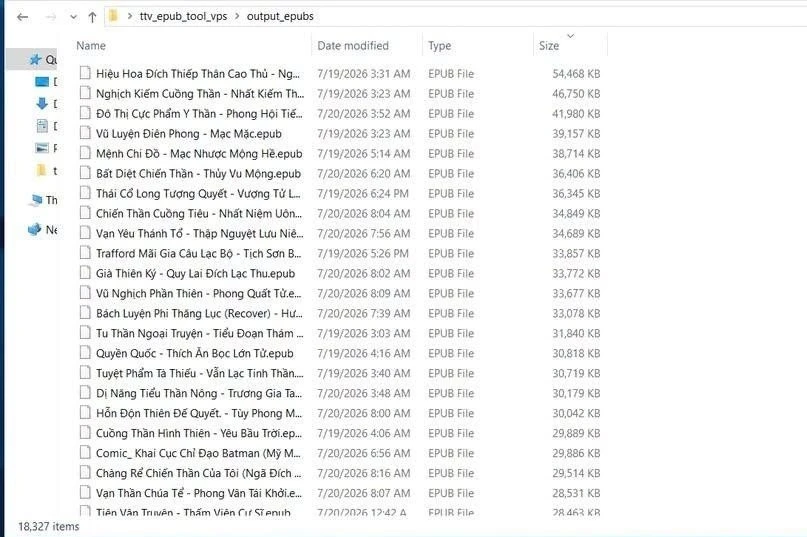Screen dimensions: 807x537
Task: Click date 7/20/2026 3:52 AM
Action: [363, 114]
